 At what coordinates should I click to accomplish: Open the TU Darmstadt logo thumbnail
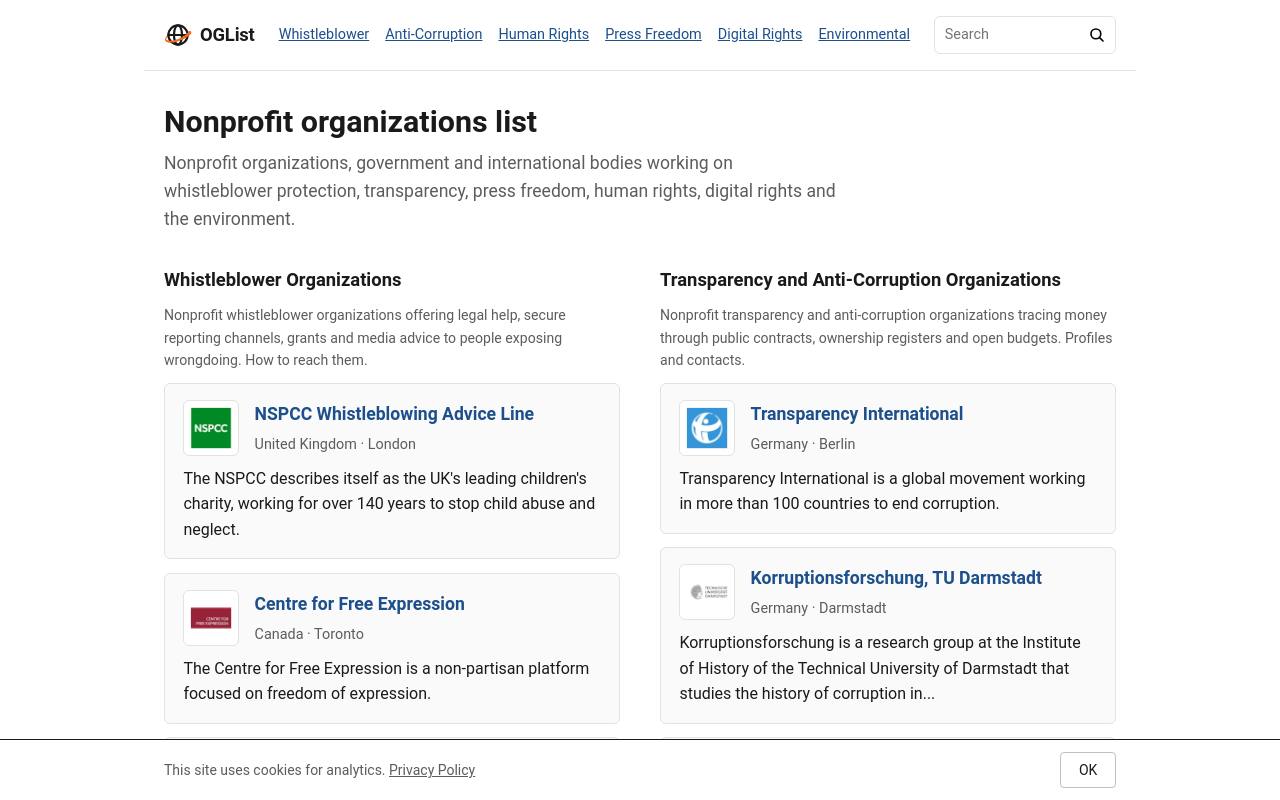[707, 592]
